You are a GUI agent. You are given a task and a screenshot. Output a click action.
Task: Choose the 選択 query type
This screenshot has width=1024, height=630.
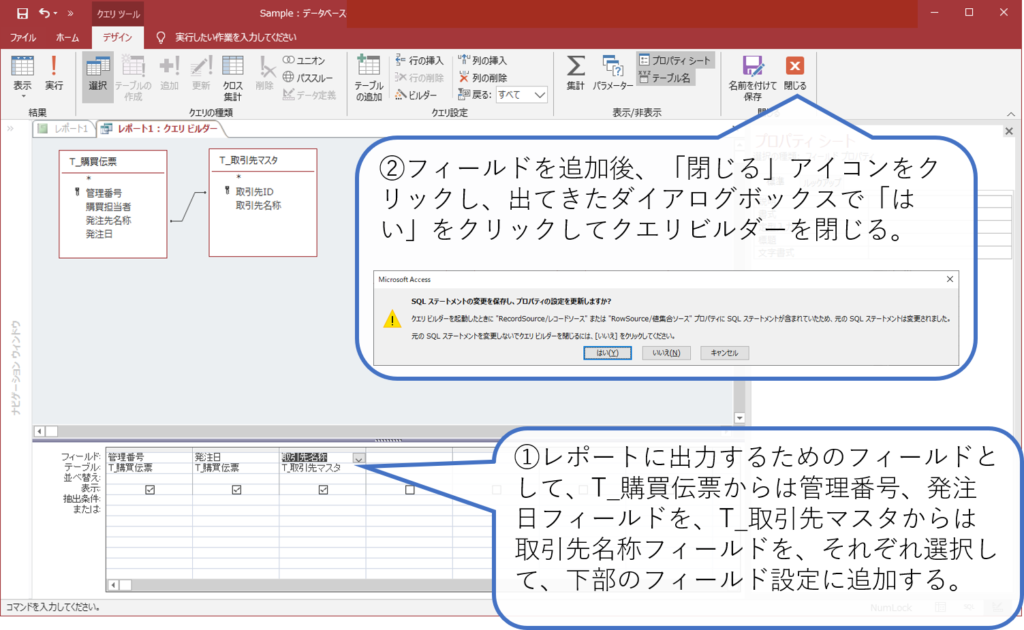coord(98,77)
